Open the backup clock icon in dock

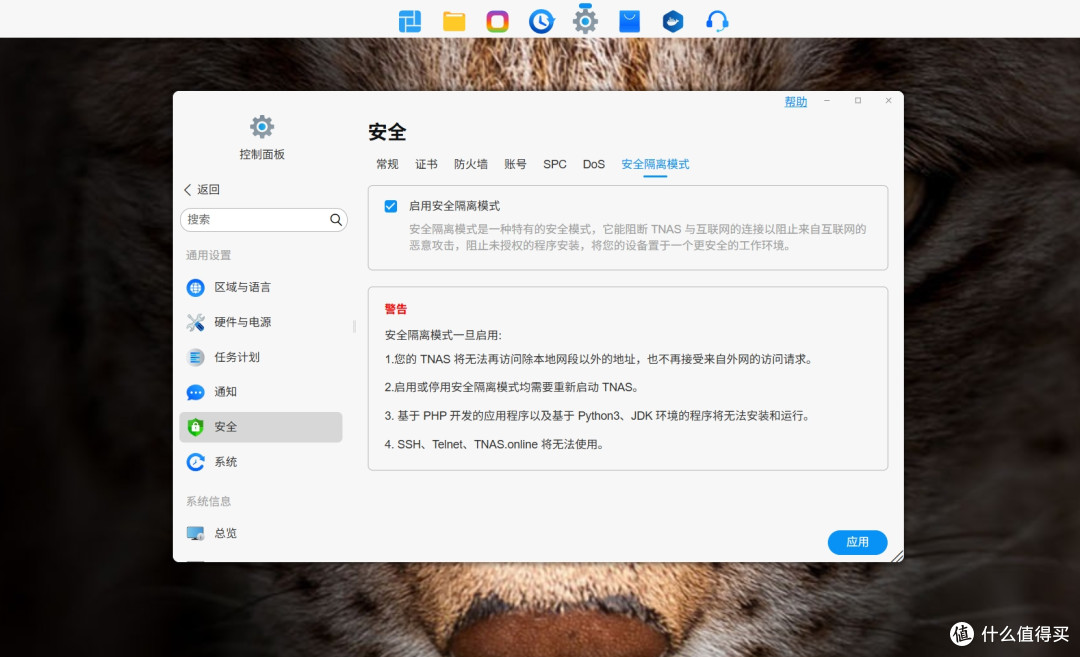click(541, 21)
